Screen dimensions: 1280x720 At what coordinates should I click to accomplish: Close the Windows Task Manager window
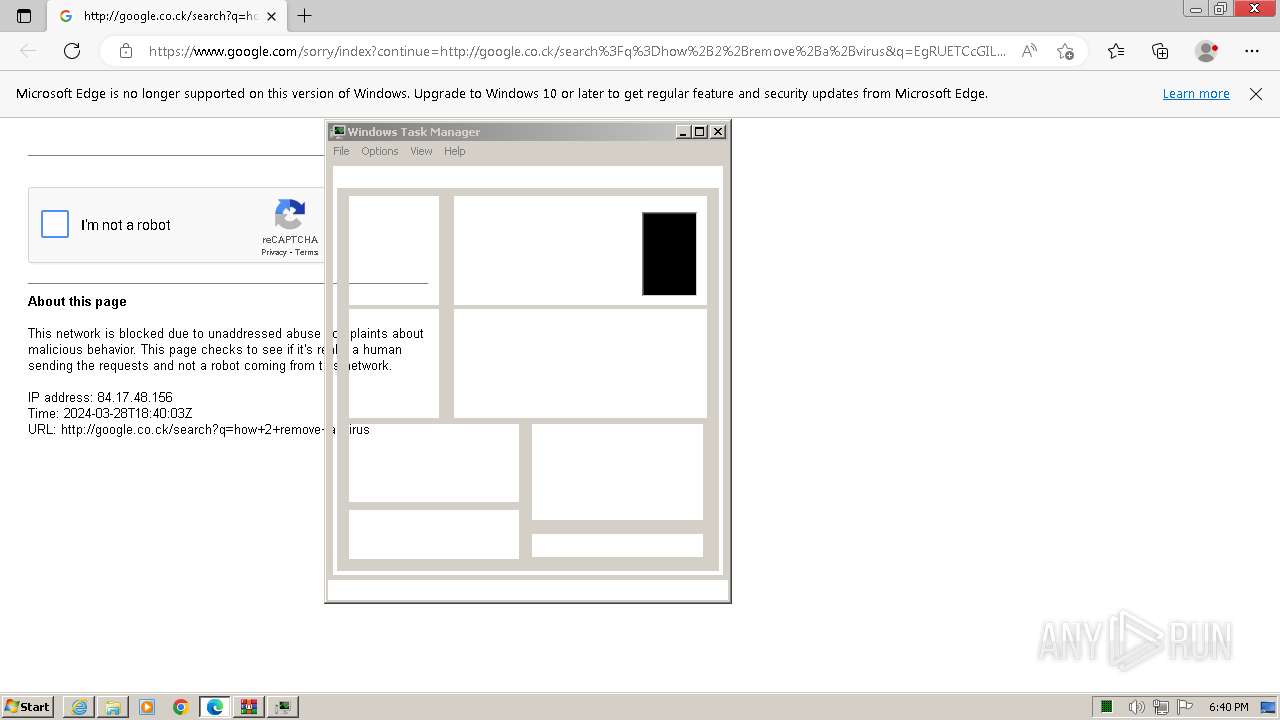coord(718,132)
